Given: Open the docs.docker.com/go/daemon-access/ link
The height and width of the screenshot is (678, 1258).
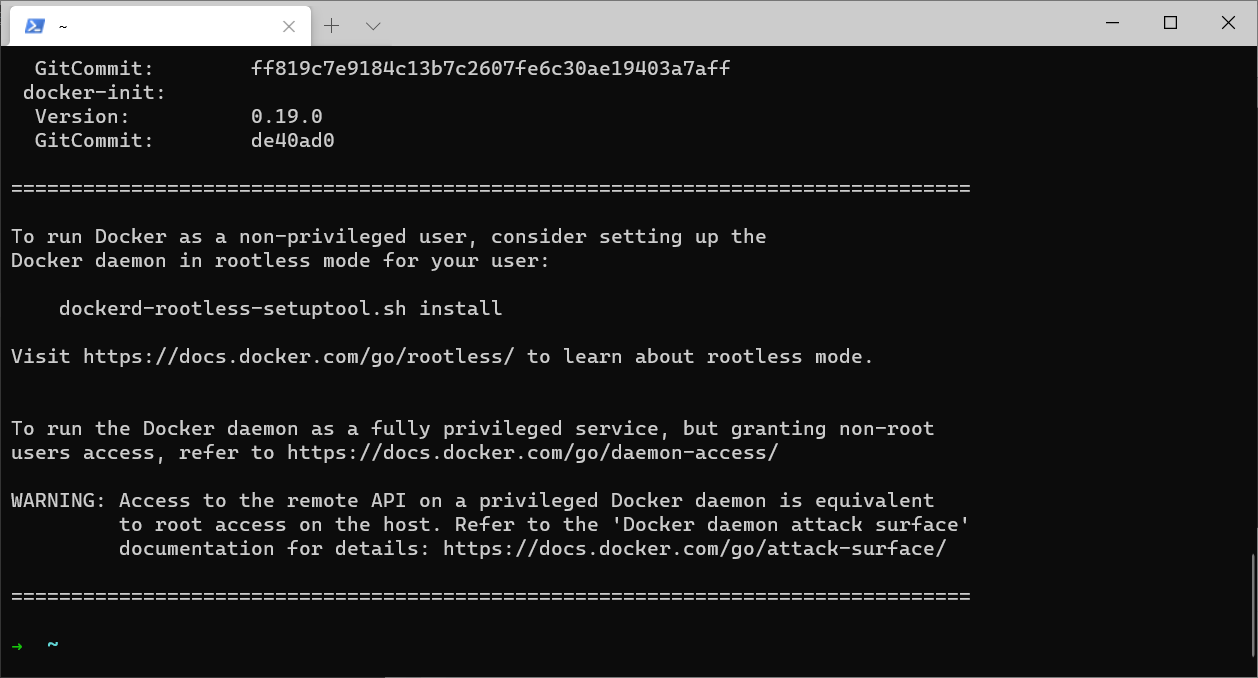Looking at the screenshot, I should [532, 452].
